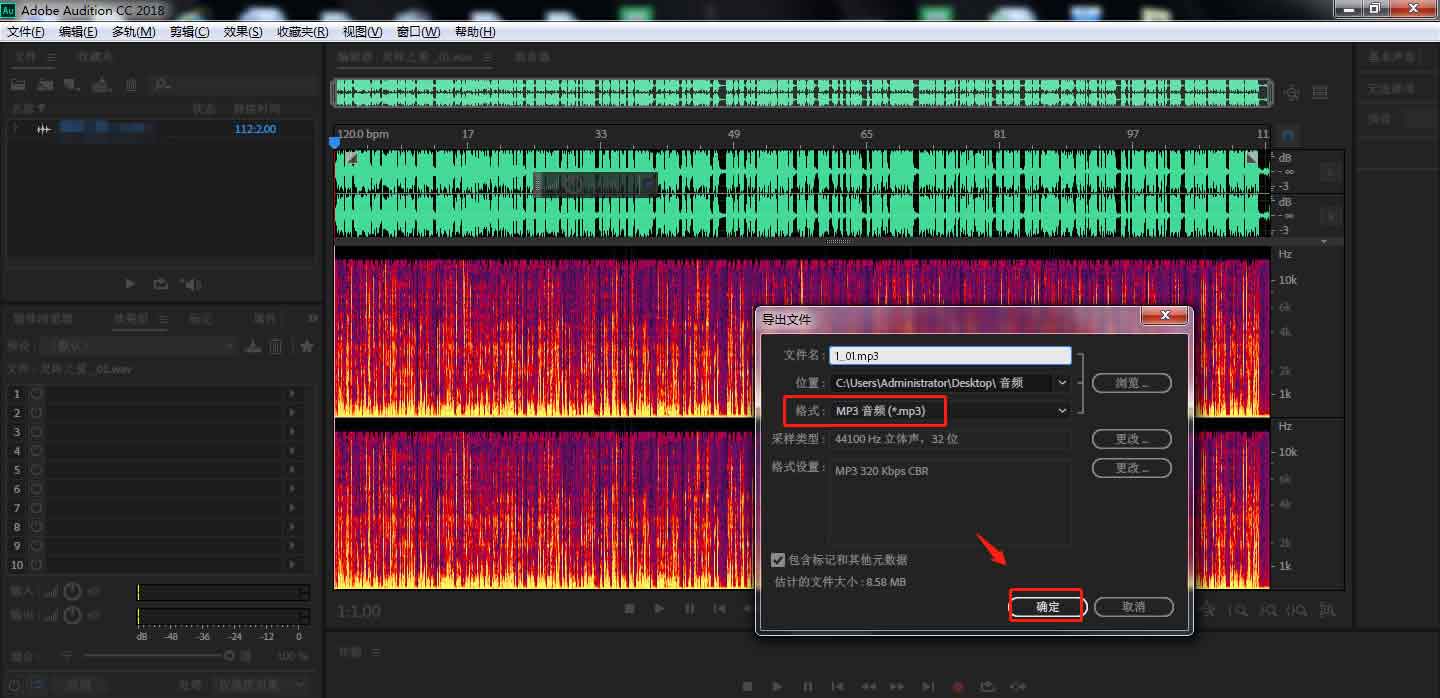The width and height of the screenshot is (1440, 698).
Task: Click the trash icon in the Files panel
Action: click(131, 86)
